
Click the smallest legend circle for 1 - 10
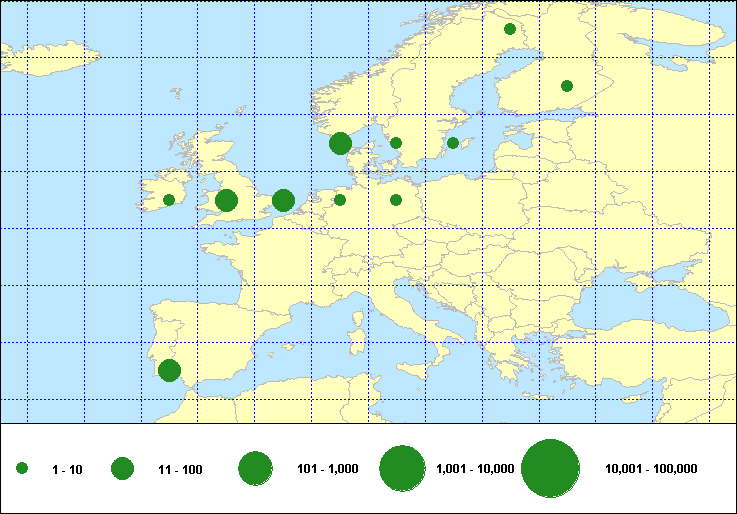[22, 468]
